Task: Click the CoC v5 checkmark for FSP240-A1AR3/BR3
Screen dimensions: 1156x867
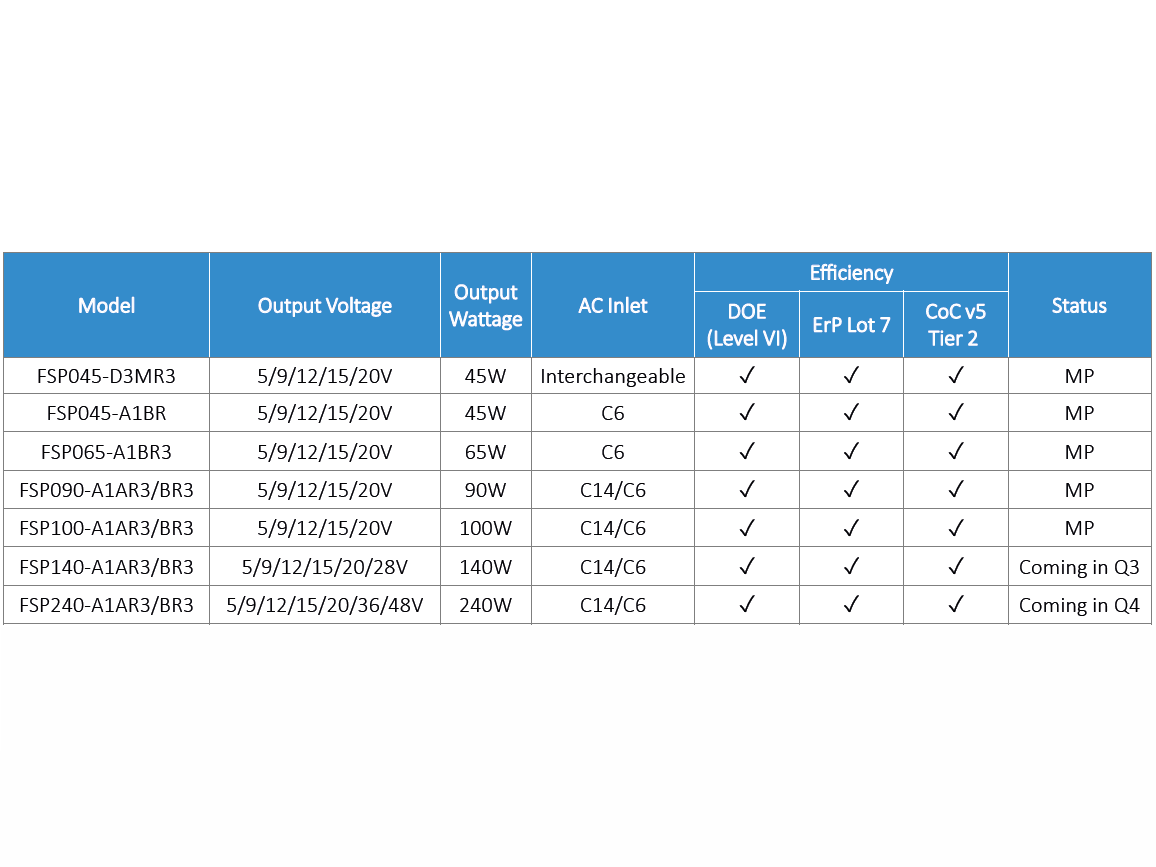Action: point(955,605)
